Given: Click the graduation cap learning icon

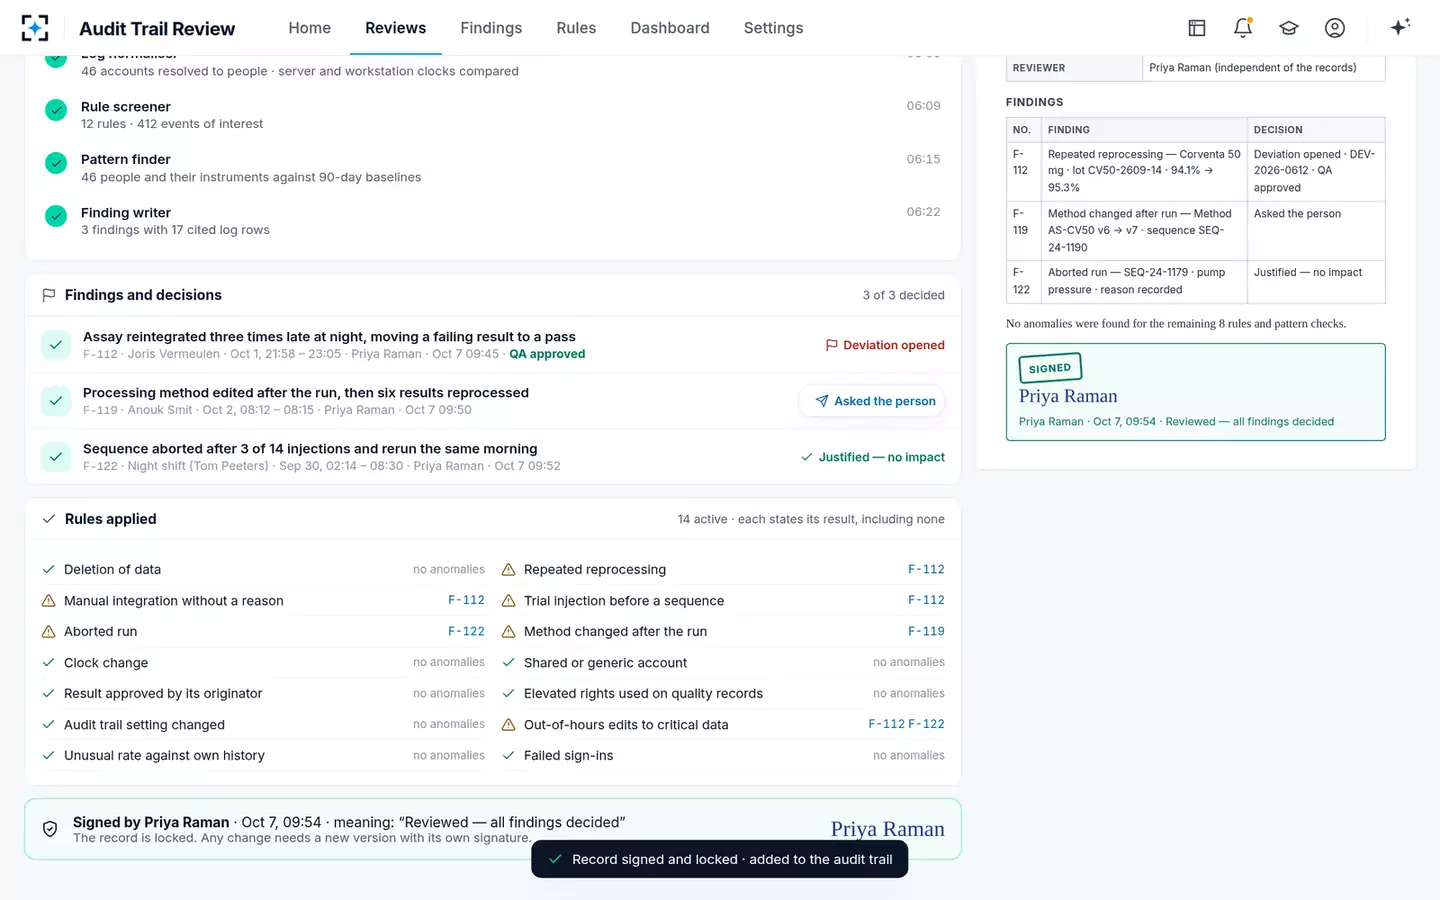Looking at the screenshot, I should click(1289, 28).
